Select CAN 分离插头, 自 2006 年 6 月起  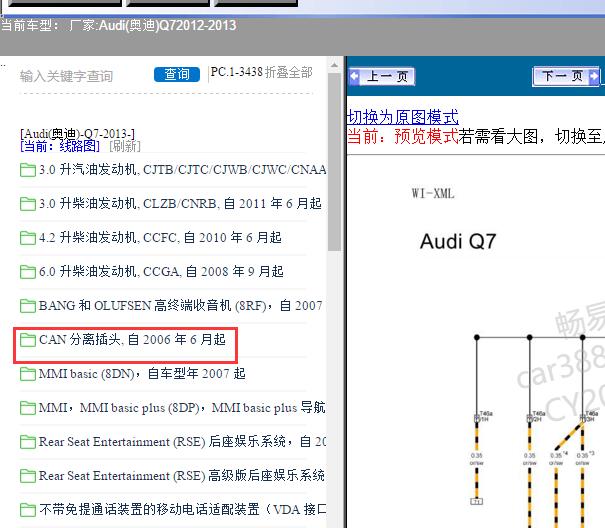132,339
